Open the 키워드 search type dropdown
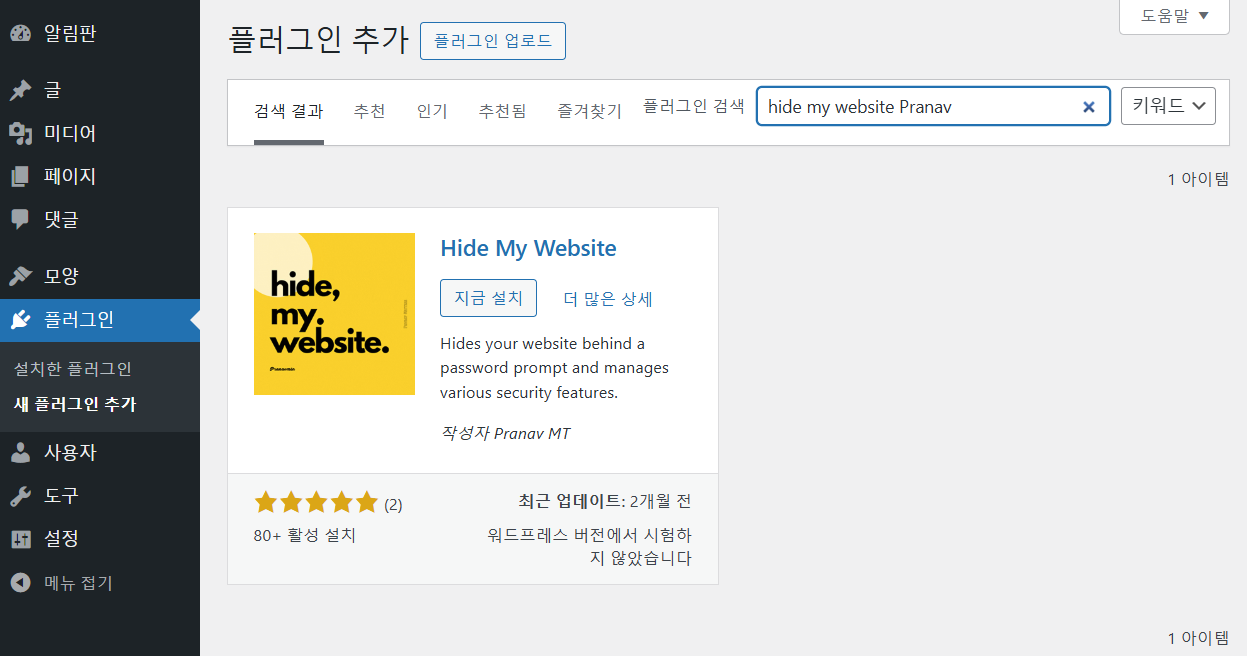 1169,105
